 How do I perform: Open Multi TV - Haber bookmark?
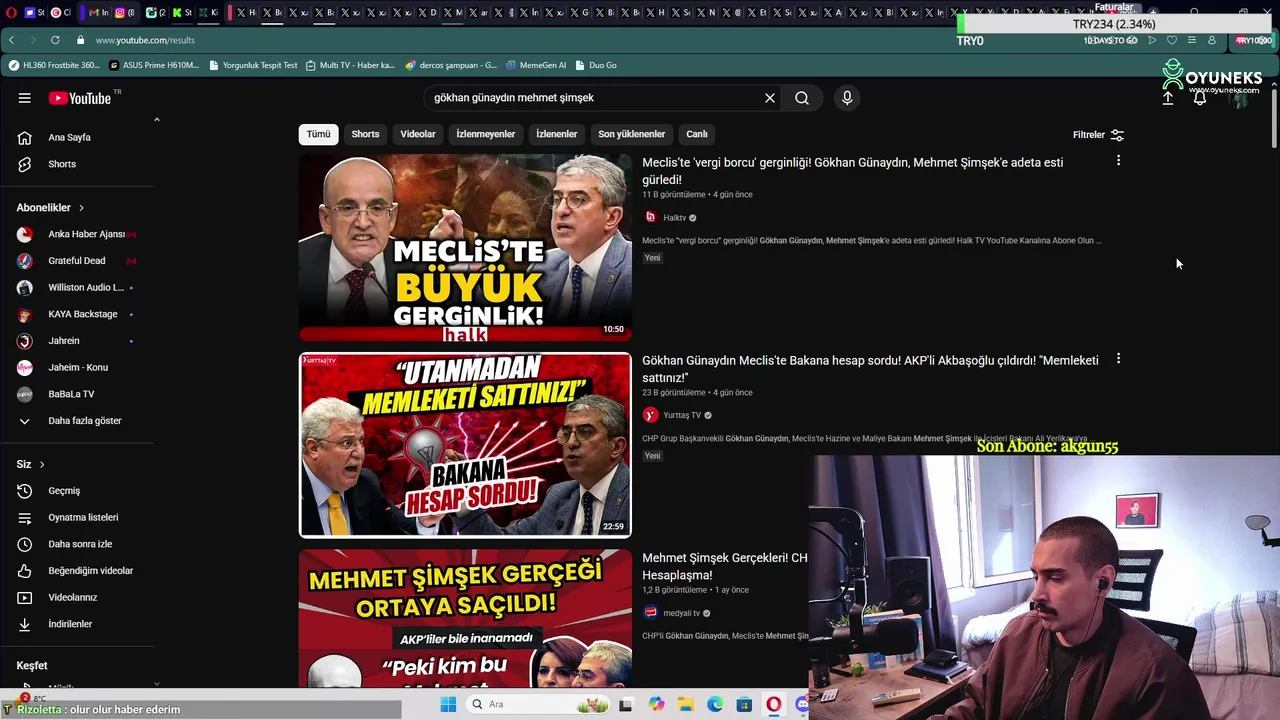350,65
